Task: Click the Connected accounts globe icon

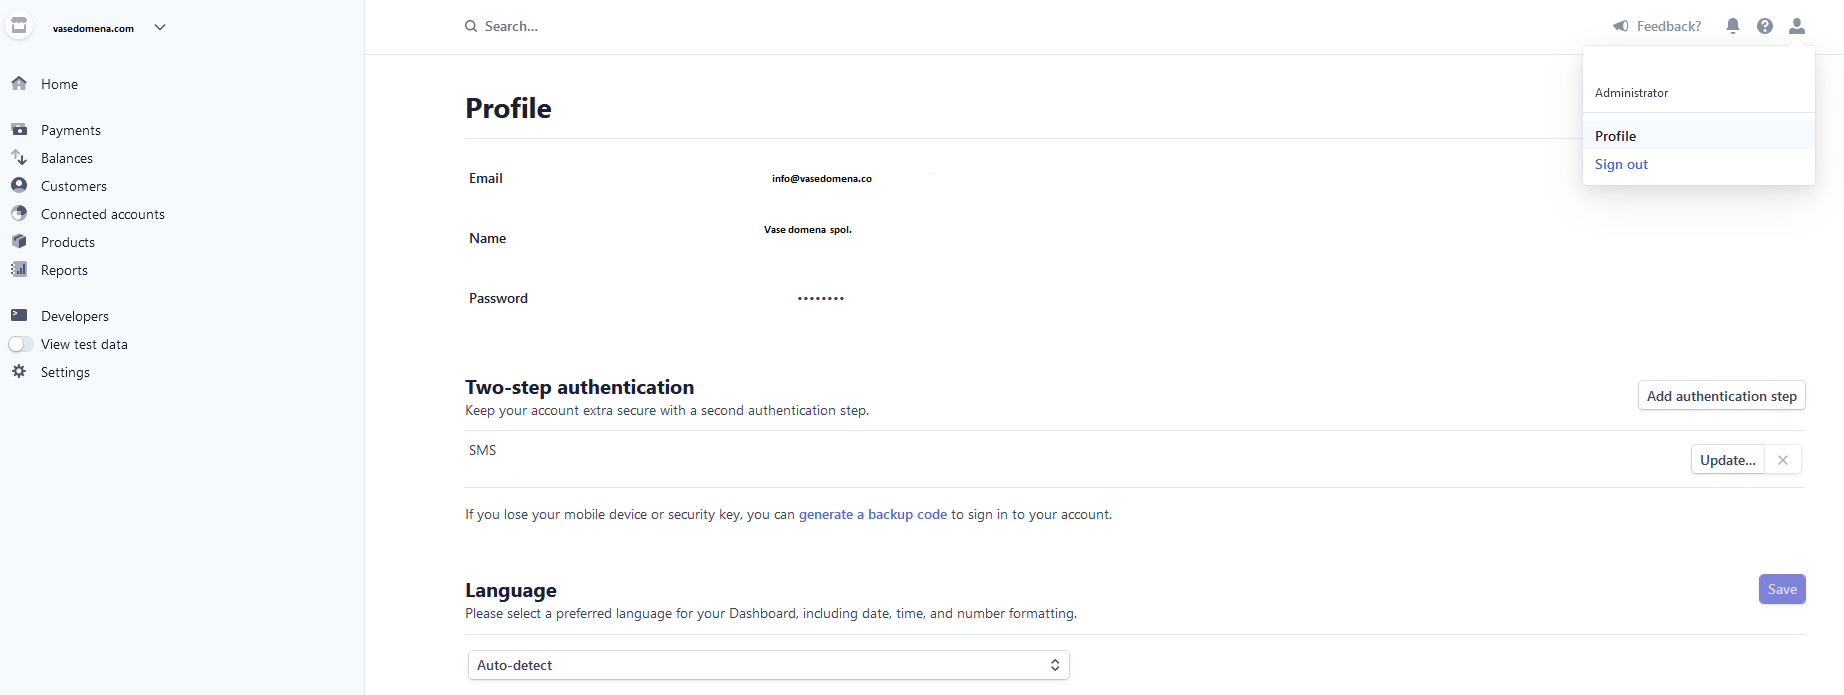Action: 19,213
